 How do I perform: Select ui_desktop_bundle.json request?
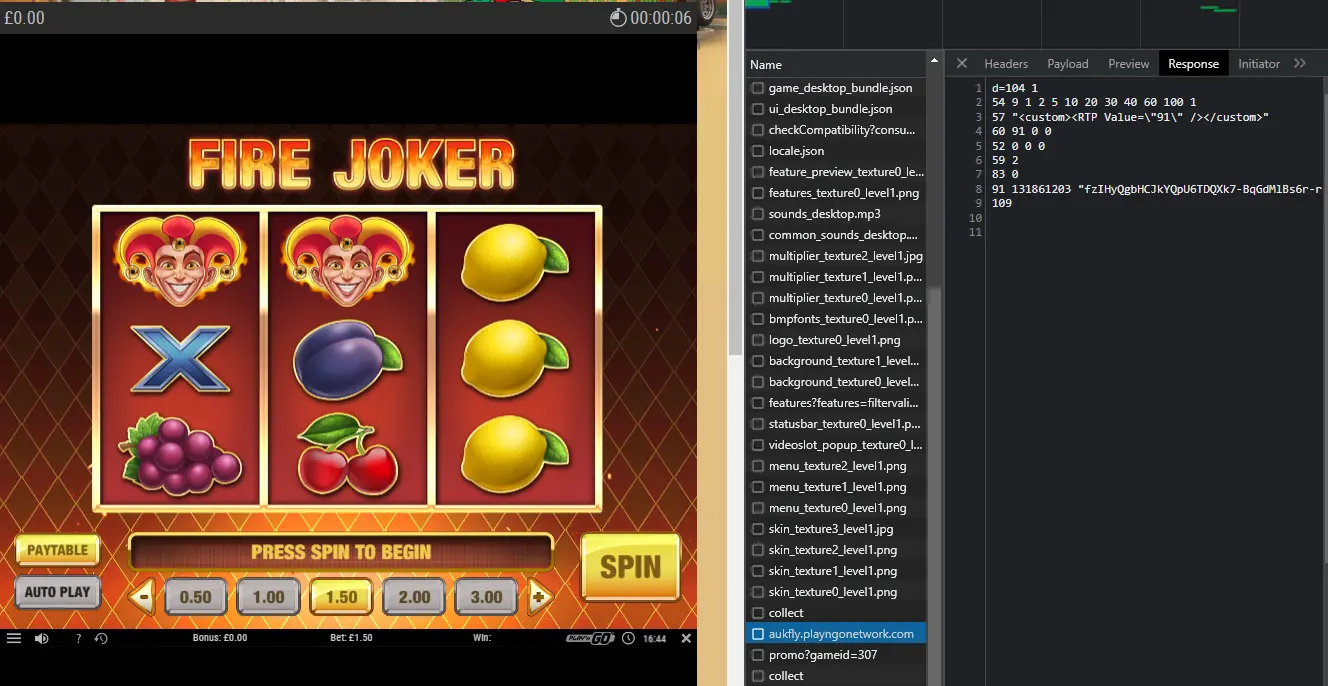coord(836,109)
